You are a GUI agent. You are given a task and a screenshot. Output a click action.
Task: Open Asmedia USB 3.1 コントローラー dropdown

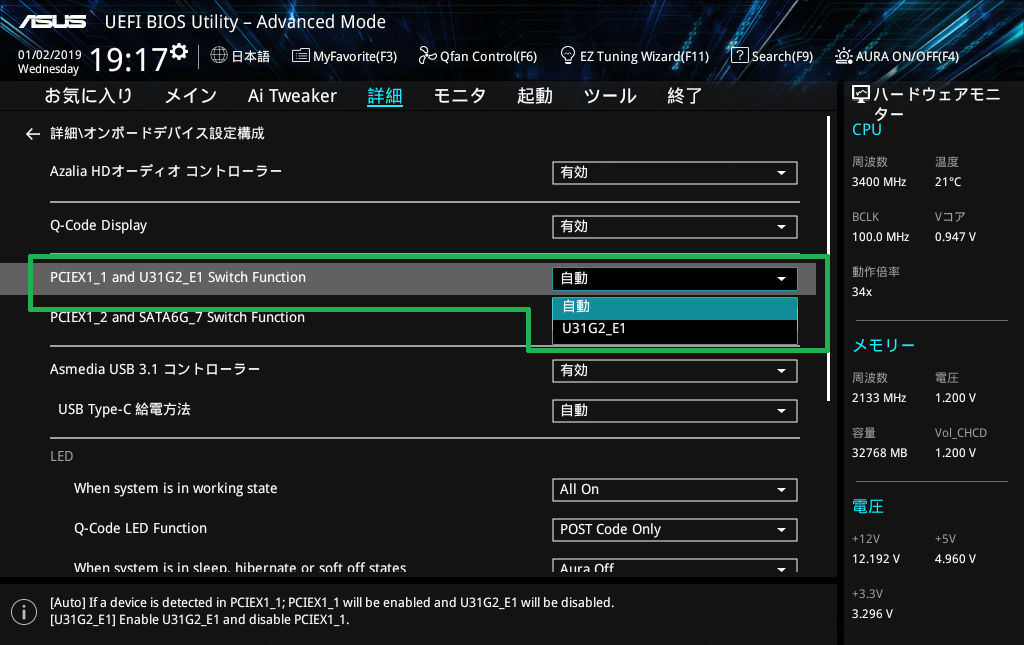point(675,371)
